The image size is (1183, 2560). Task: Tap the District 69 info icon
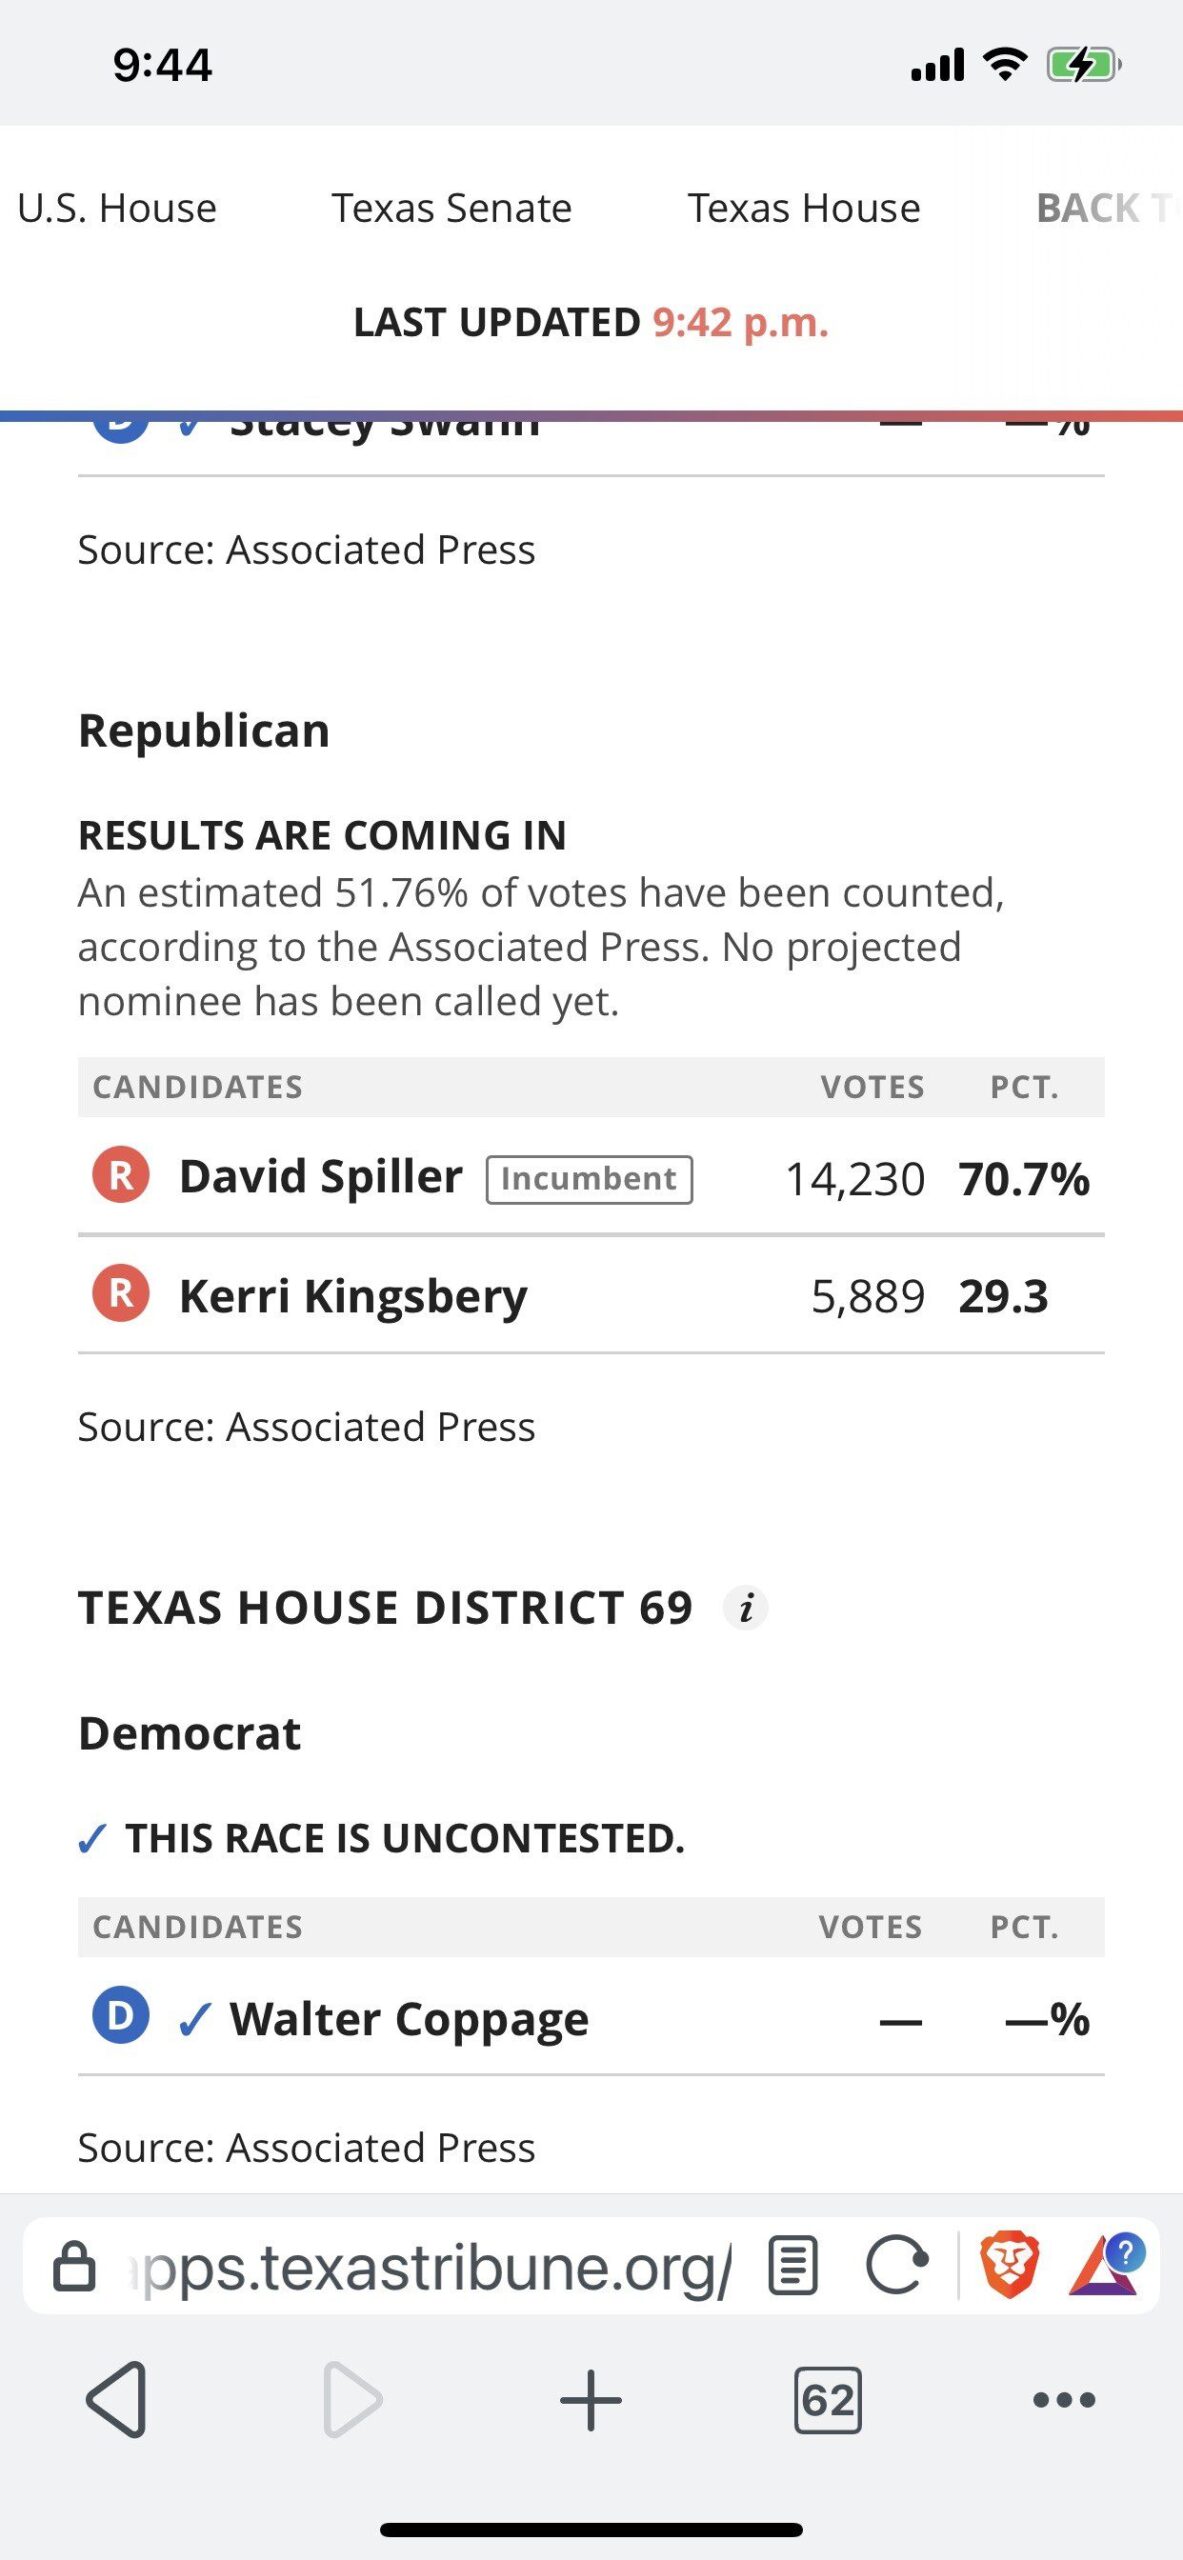746,1608
